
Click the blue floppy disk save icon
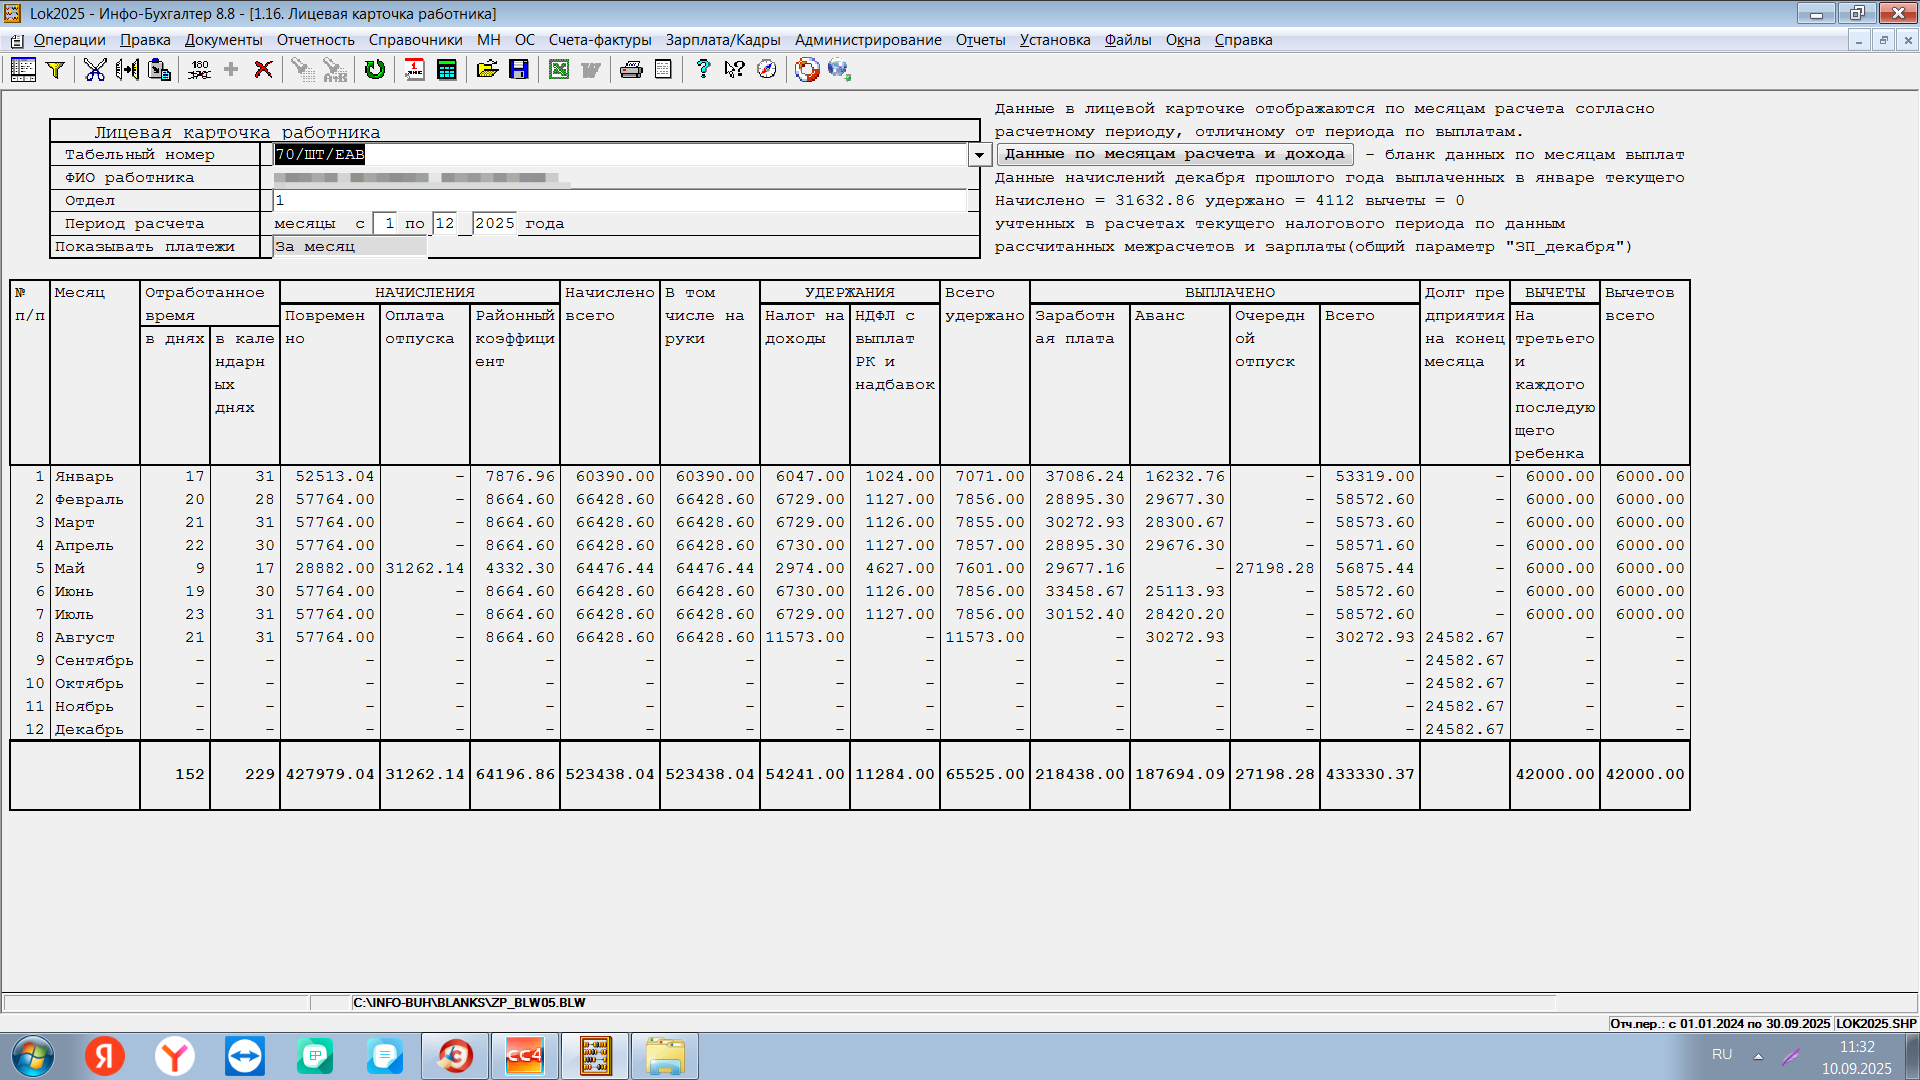(519, 69)
